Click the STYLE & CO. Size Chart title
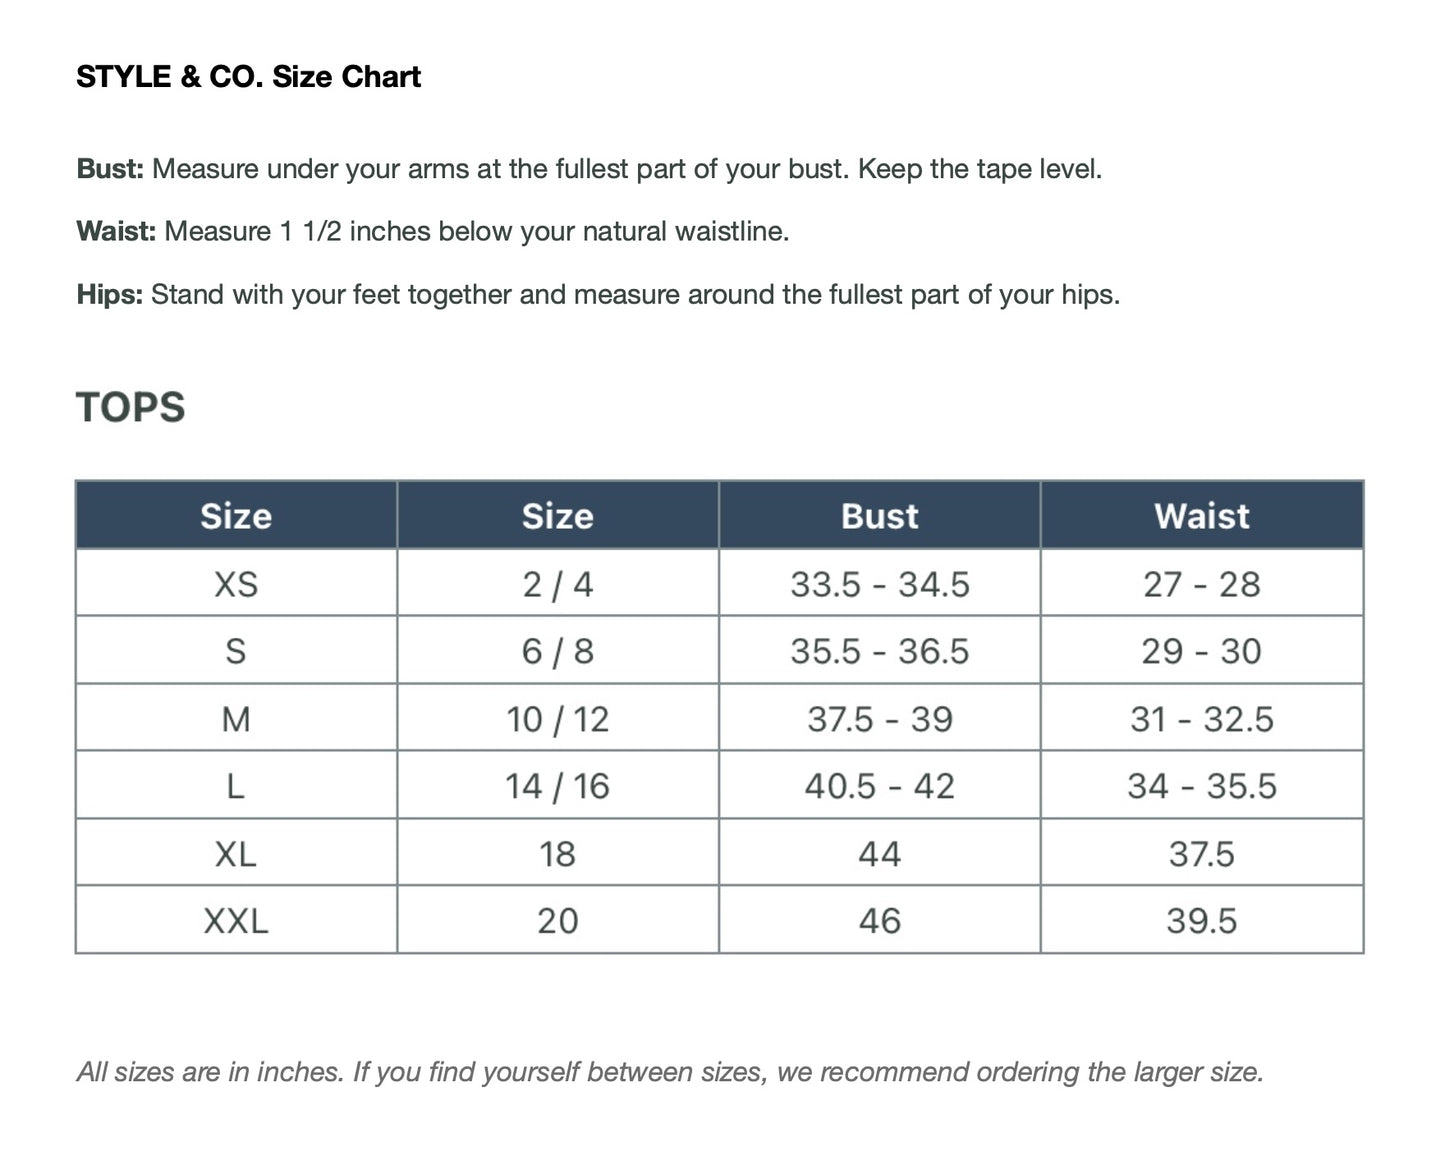Image resolution: width=1445 pixels, height=1156 pixels. pos(248,77)
